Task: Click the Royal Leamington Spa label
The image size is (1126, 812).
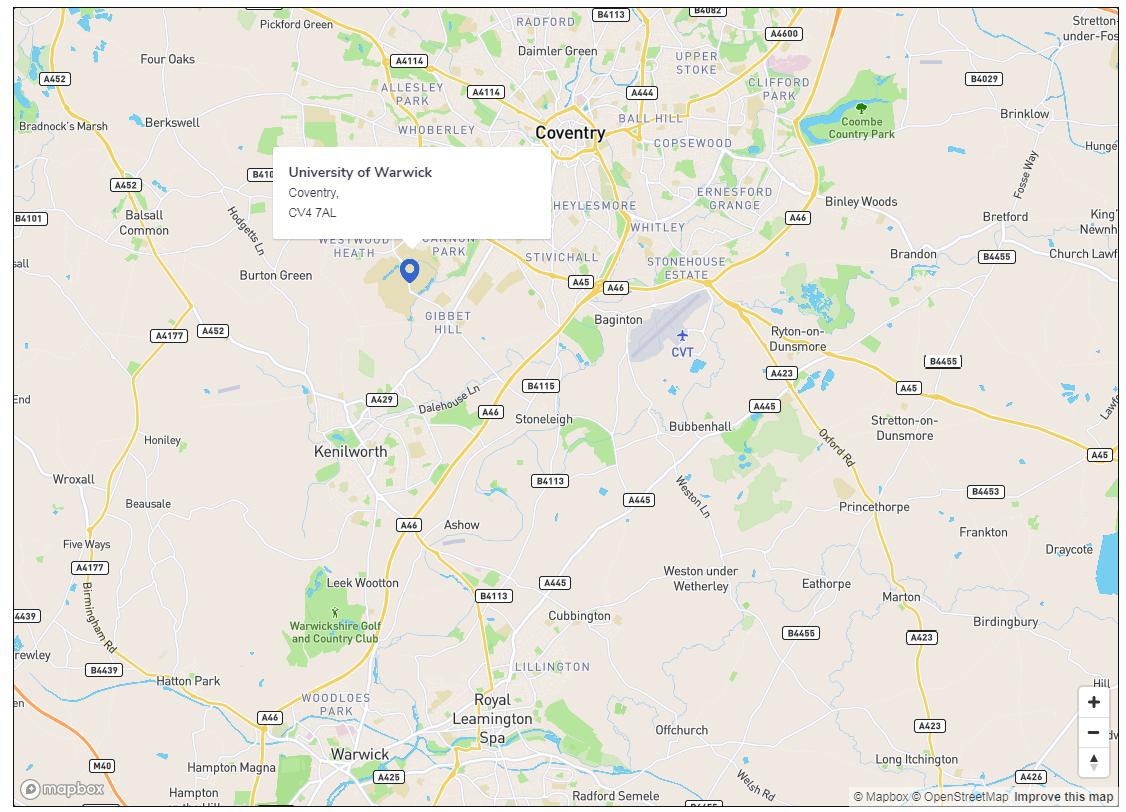Action: click(x=493, y=719)
